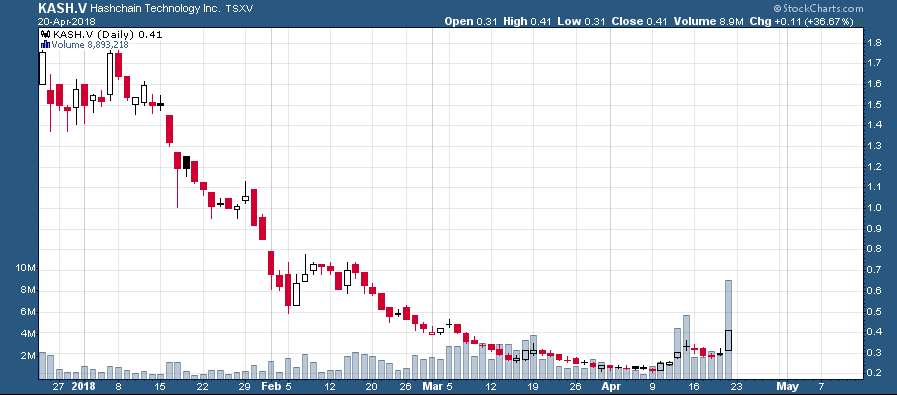
Task: Click the Open 0.31 value
Action: point(472,21)
